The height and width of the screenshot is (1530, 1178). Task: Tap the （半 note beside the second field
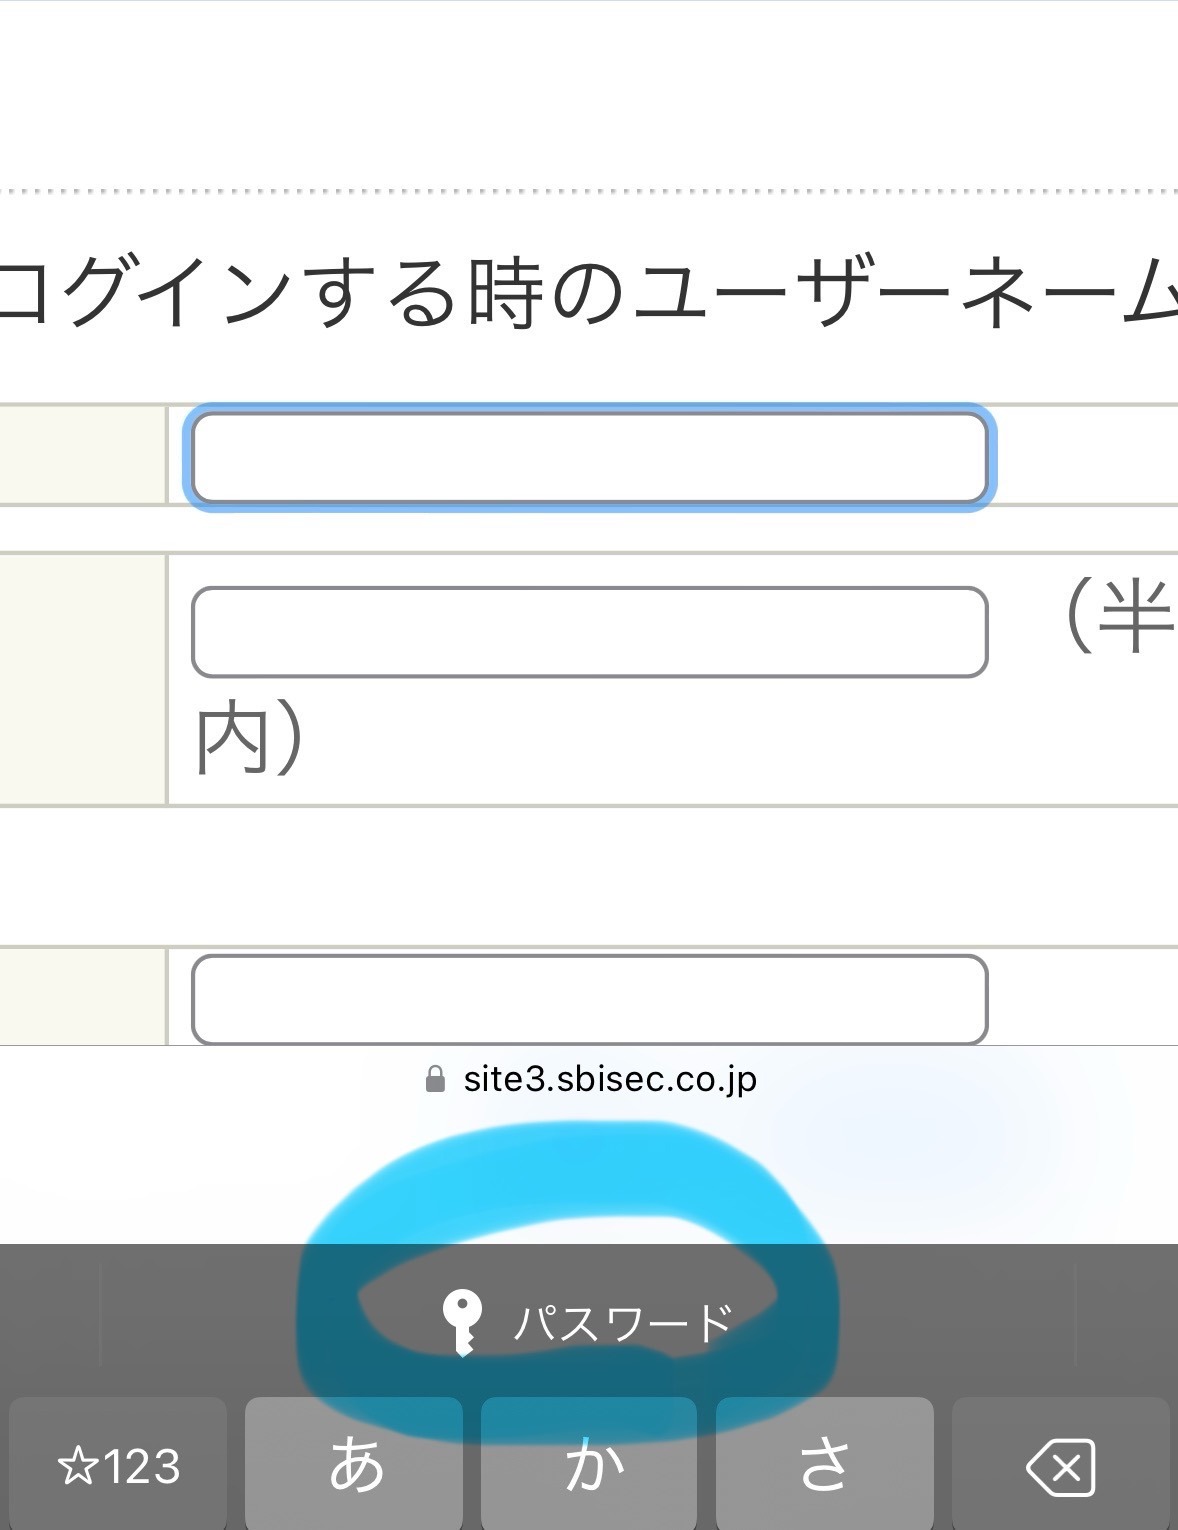(1118, 617)
